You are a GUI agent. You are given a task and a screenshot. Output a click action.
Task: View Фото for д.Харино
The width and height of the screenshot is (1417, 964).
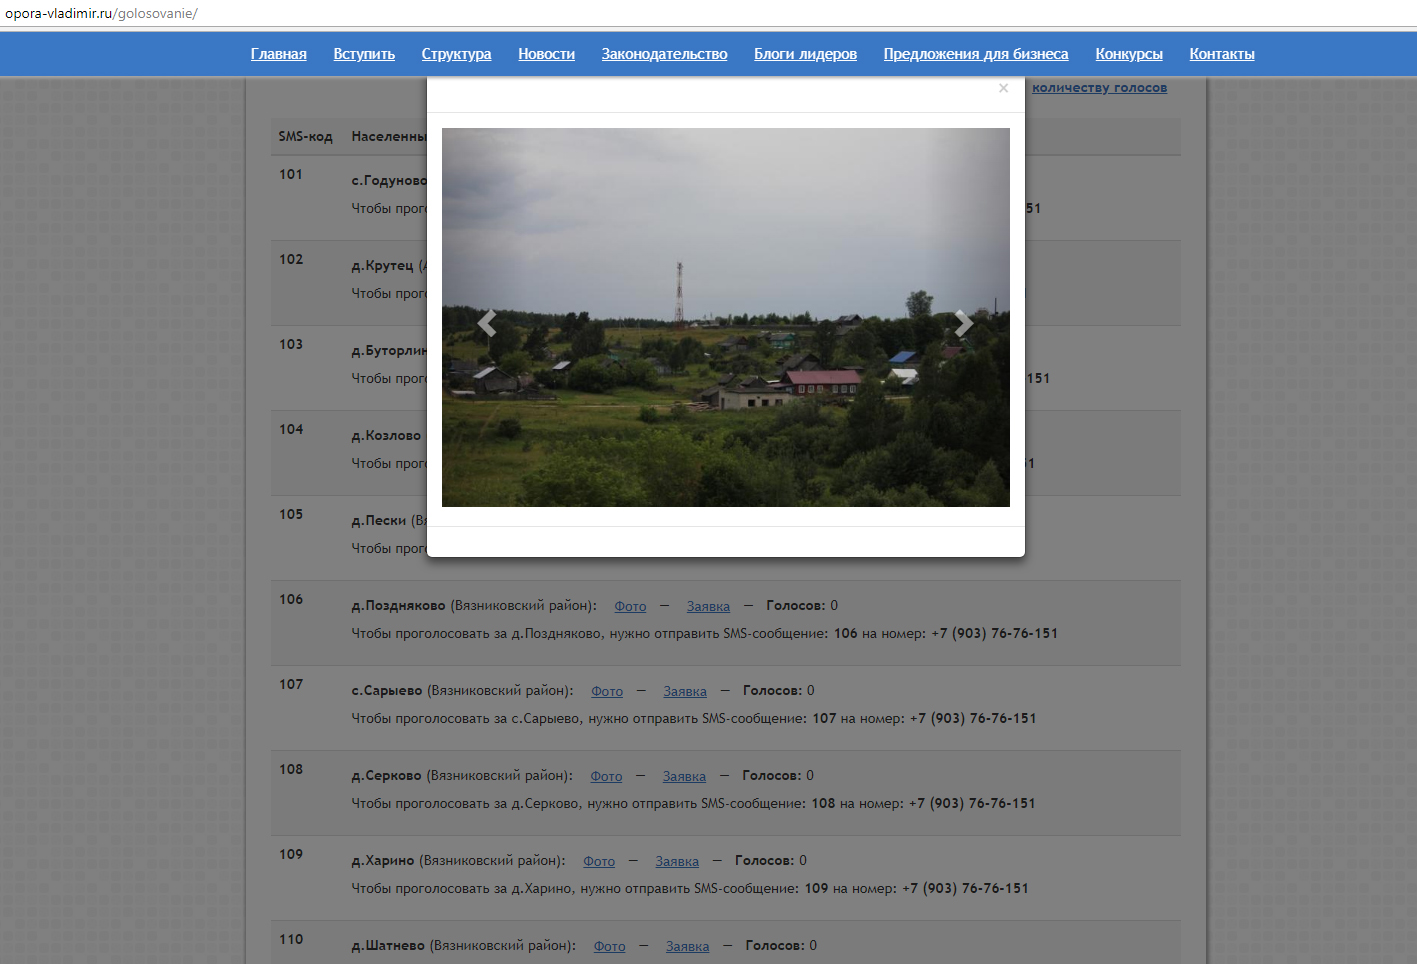pyautogui.click(x=599, y=861)
